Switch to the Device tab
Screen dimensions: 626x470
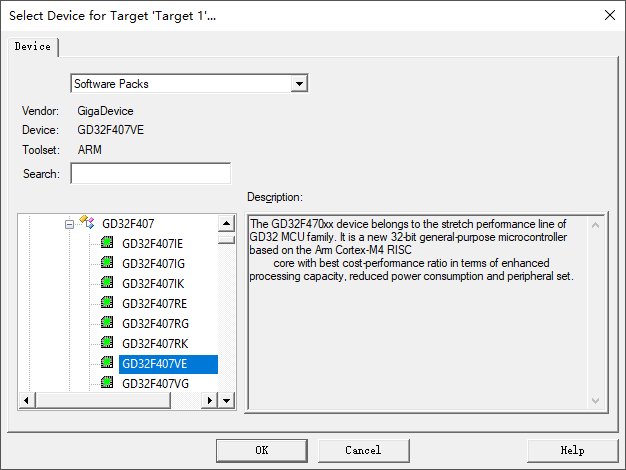pos(33,47)
